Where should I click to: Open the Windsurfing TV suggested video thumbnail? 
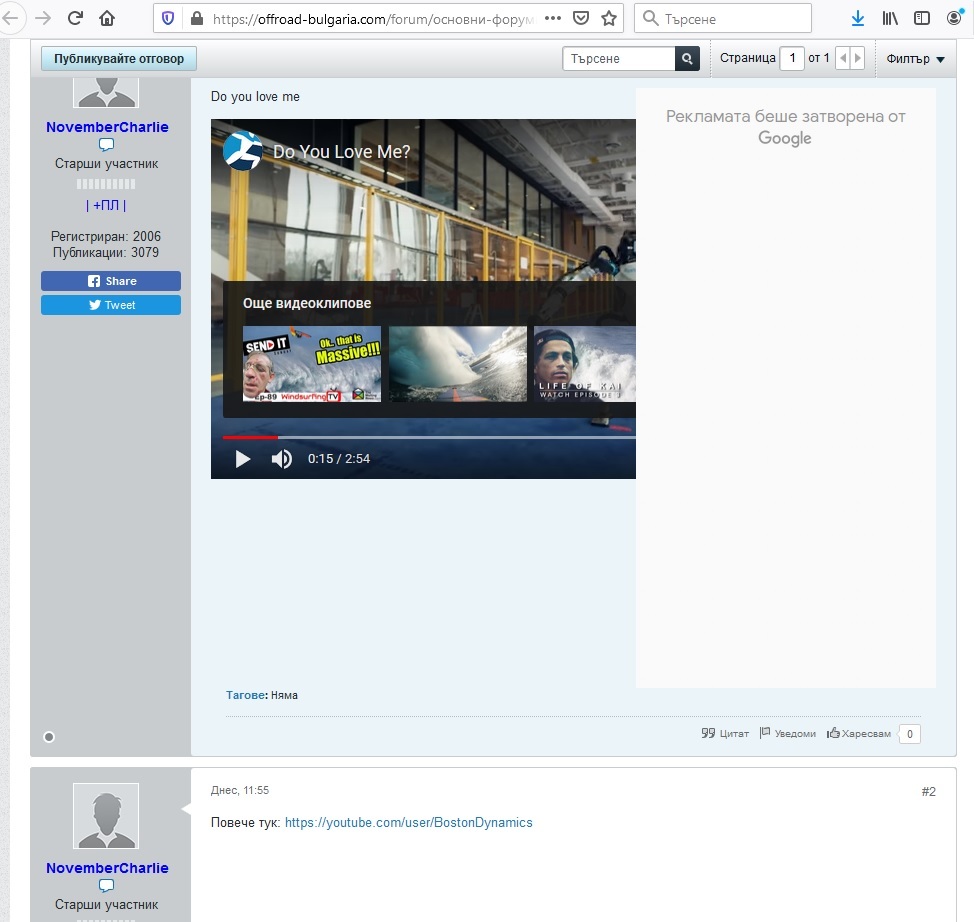(312, 364)
